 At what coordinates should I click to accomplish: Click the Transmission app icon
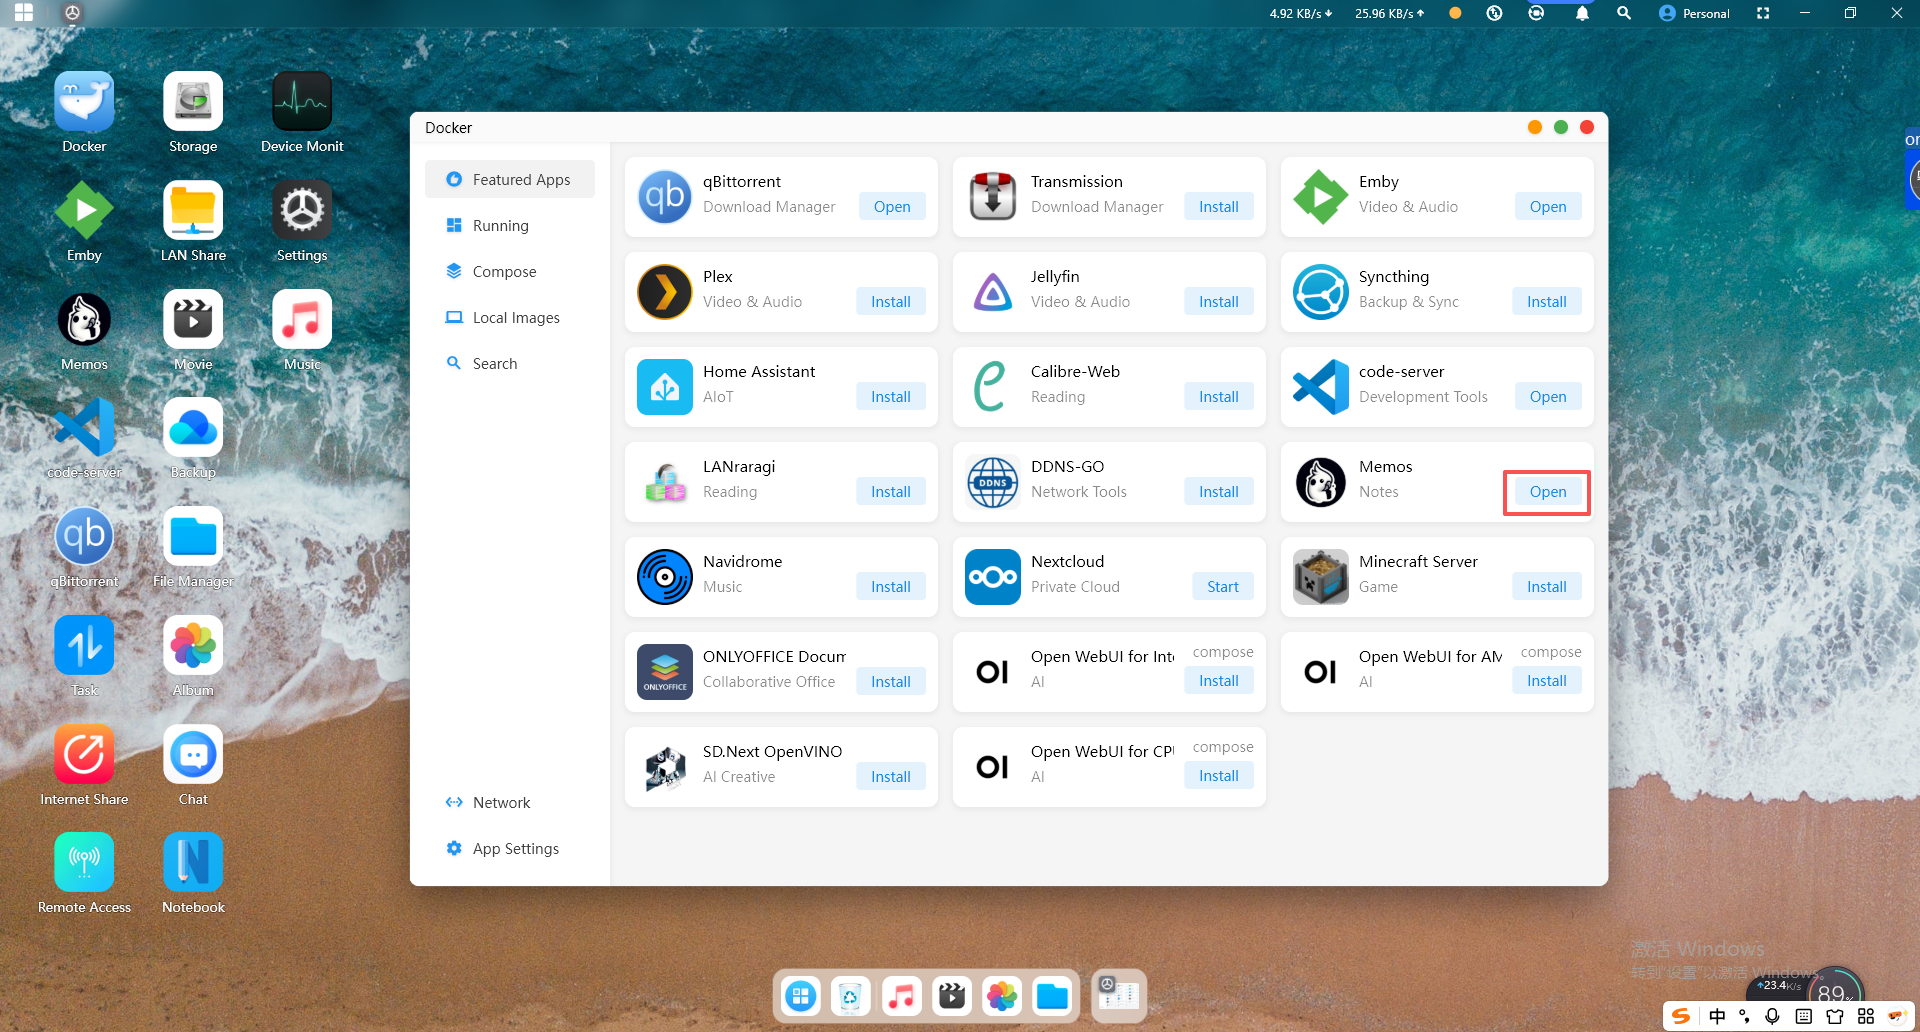click(x=993, y=197)
